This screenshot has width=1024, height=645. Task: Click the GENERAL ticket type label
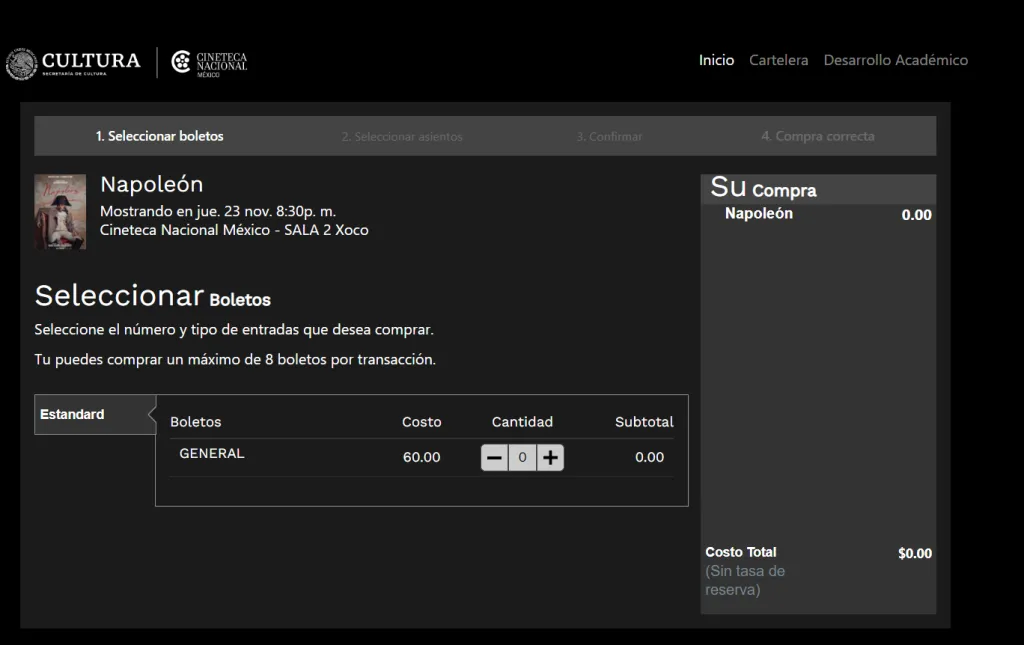coord(212,453)
